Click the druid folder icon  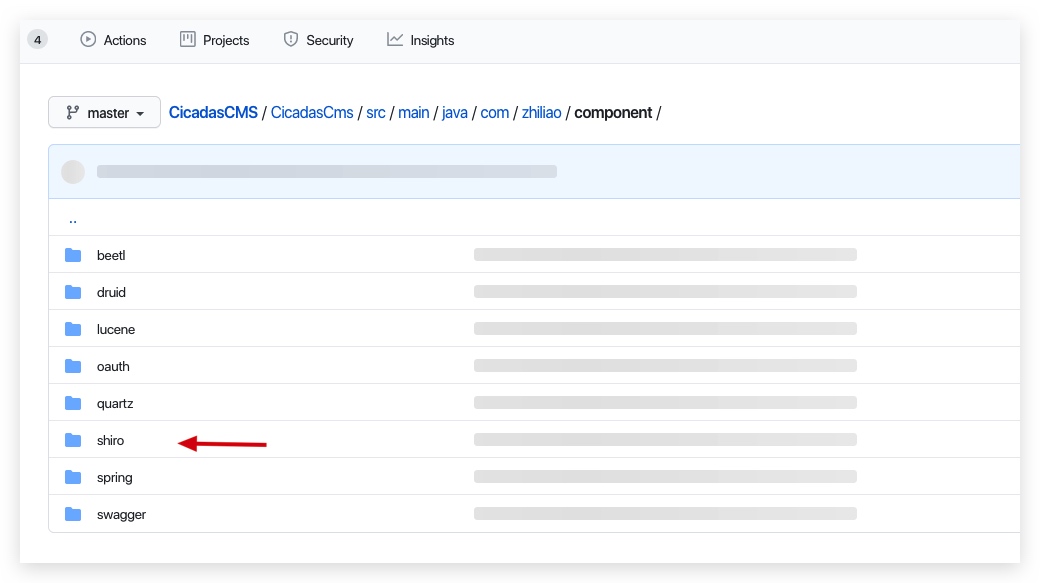coord(73,292)
